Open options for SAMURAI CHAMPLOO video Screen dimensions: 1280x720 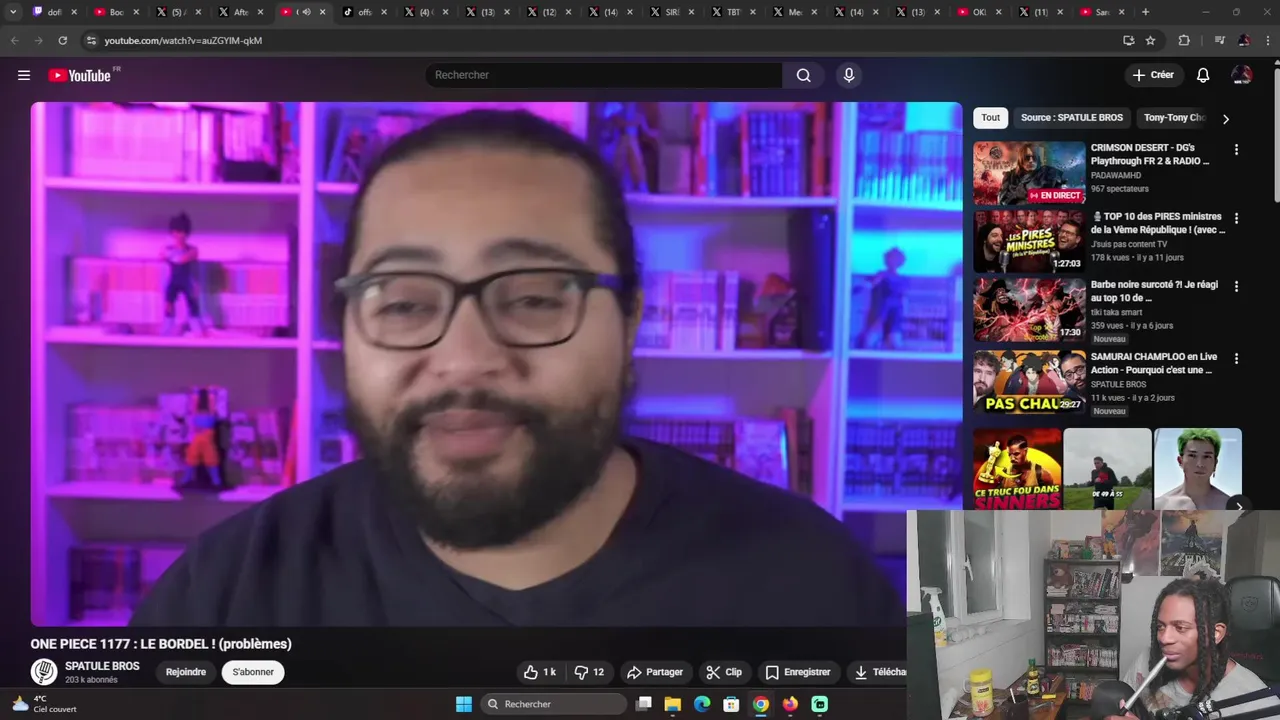[1236, 358]
